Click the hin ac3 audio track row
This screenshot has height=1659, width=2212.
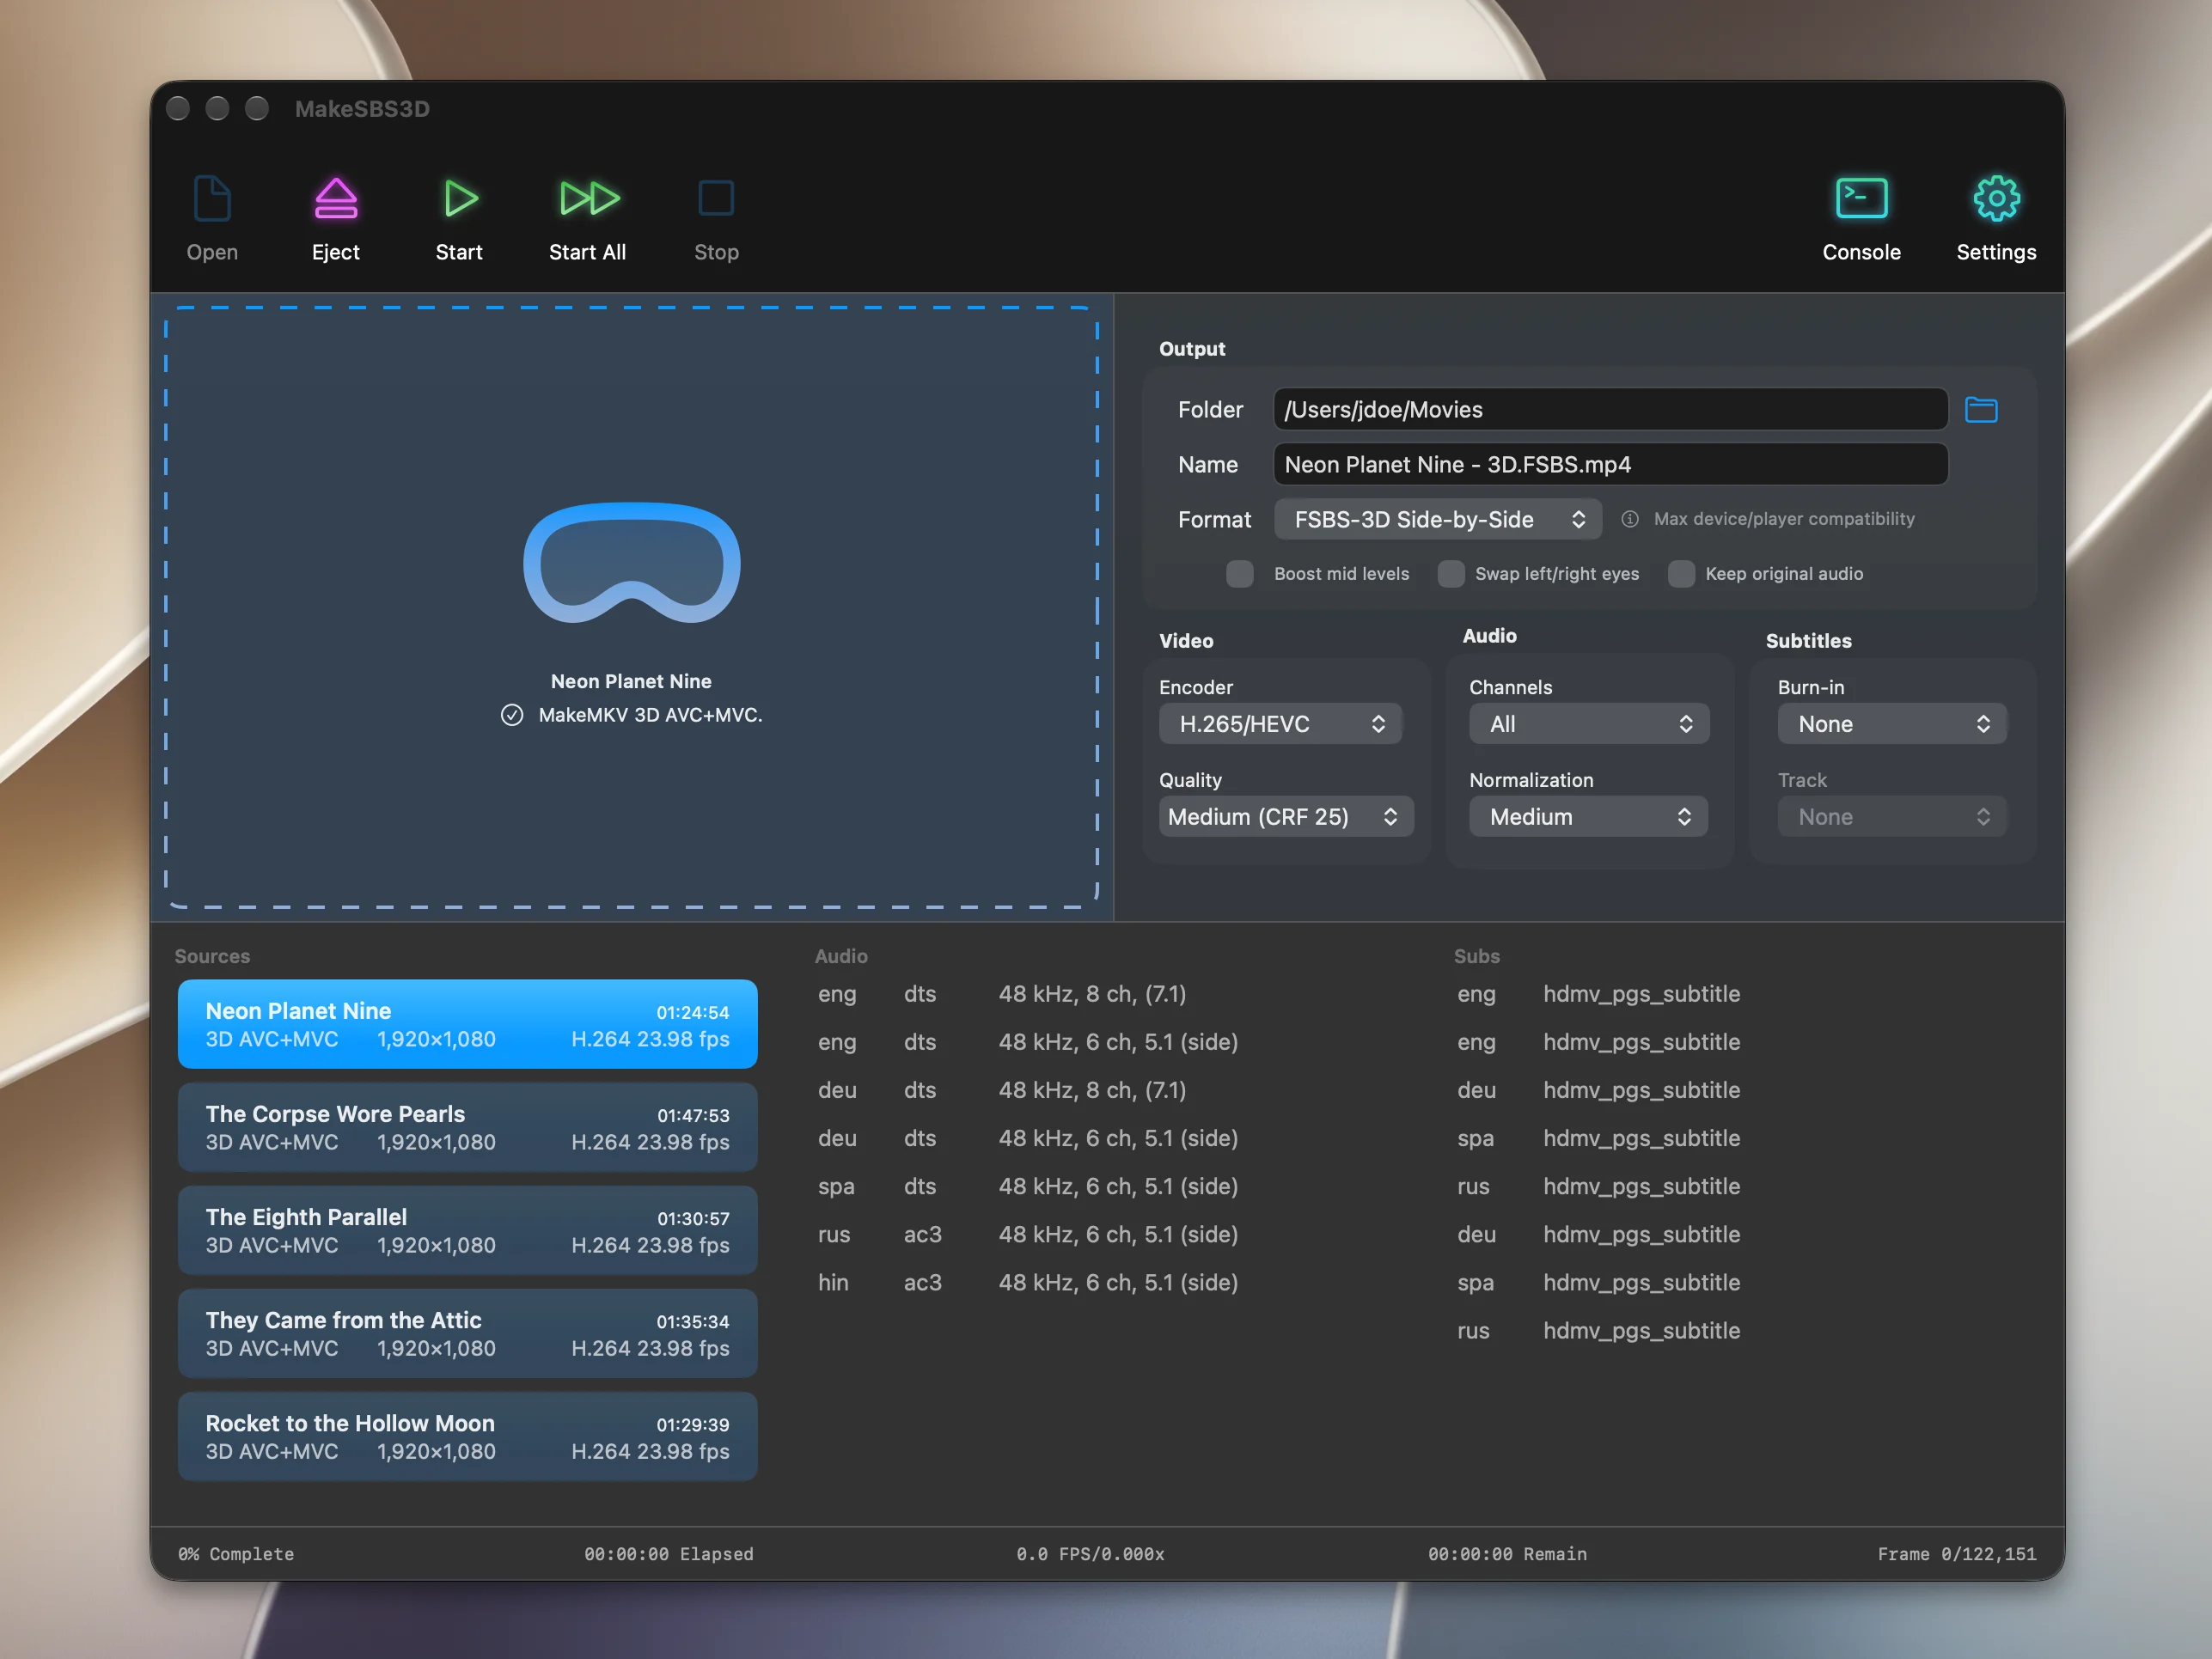pos(1028,1283)
